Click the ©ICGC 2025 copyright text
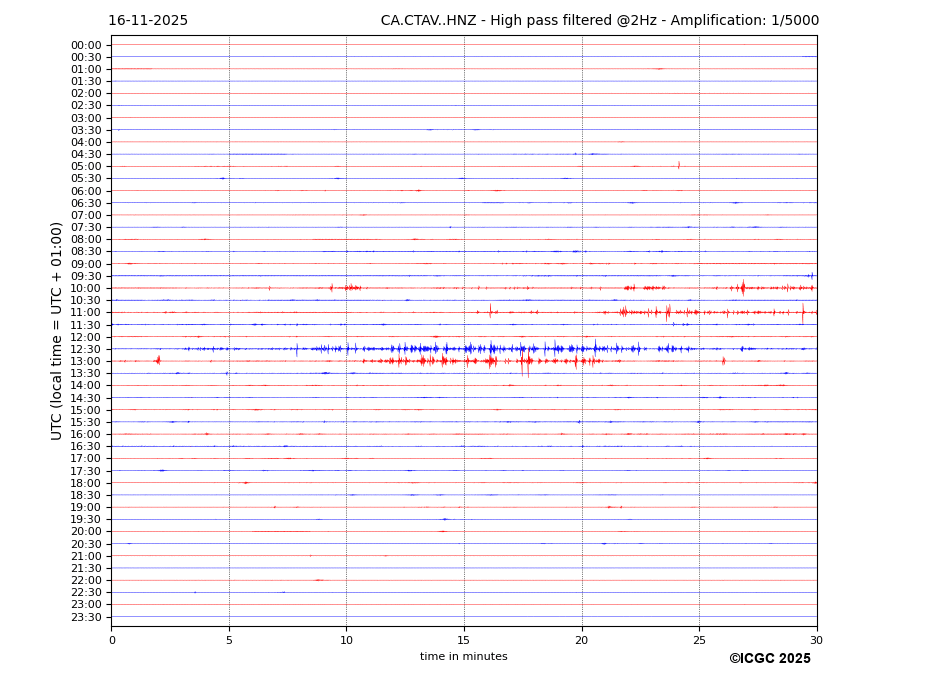The image size is (927, 696). tap(769, 659)
